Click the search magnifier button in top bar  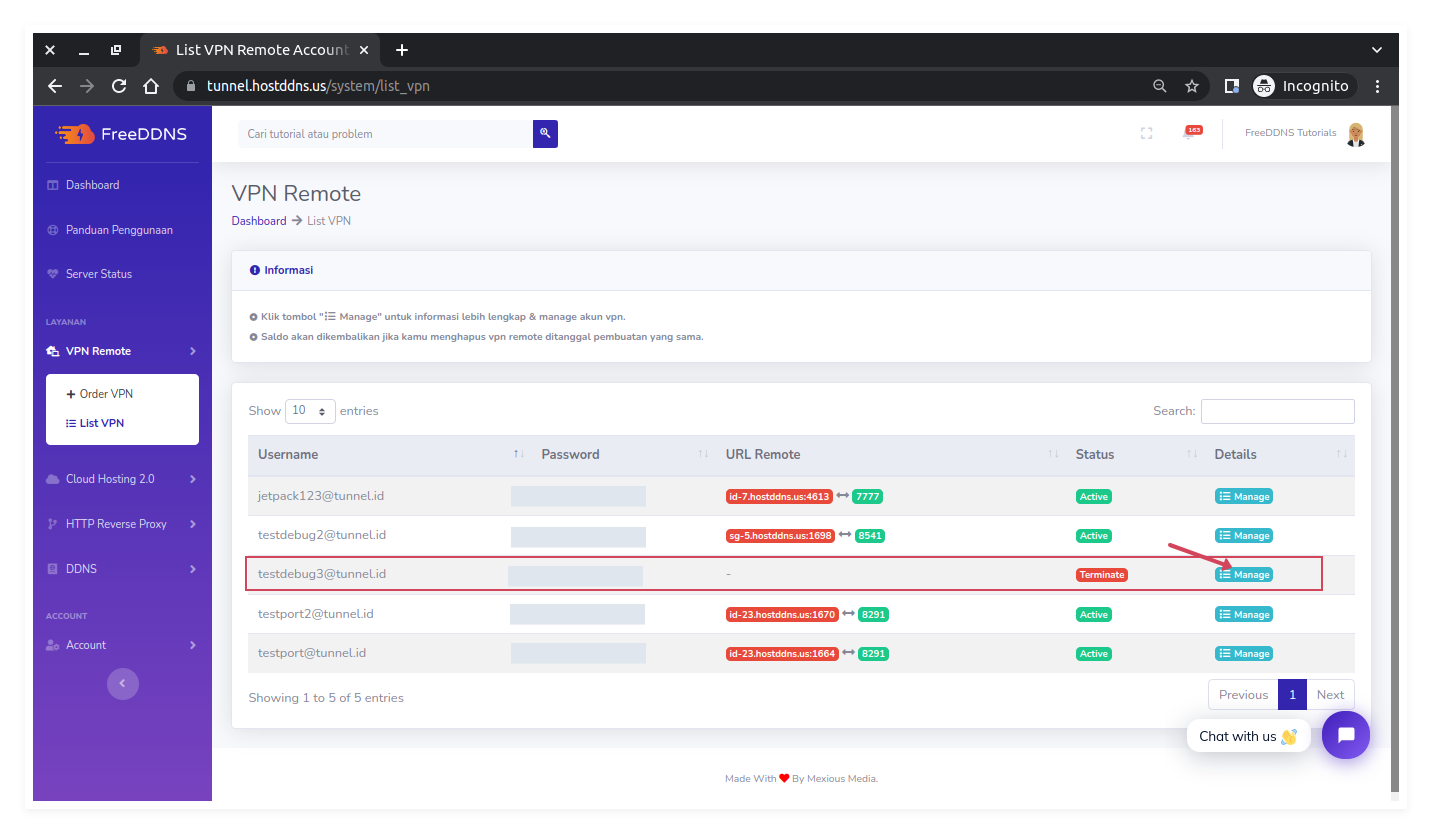pyautogui.click(x=545, y=133)
